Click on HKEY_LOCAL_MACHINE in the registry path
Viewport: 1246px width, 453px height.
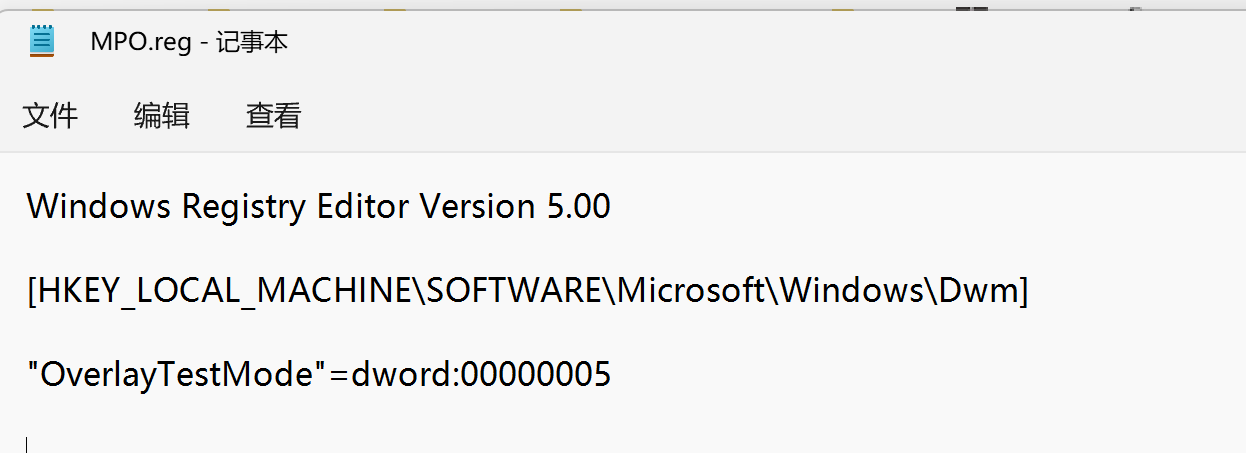[225, 291]
